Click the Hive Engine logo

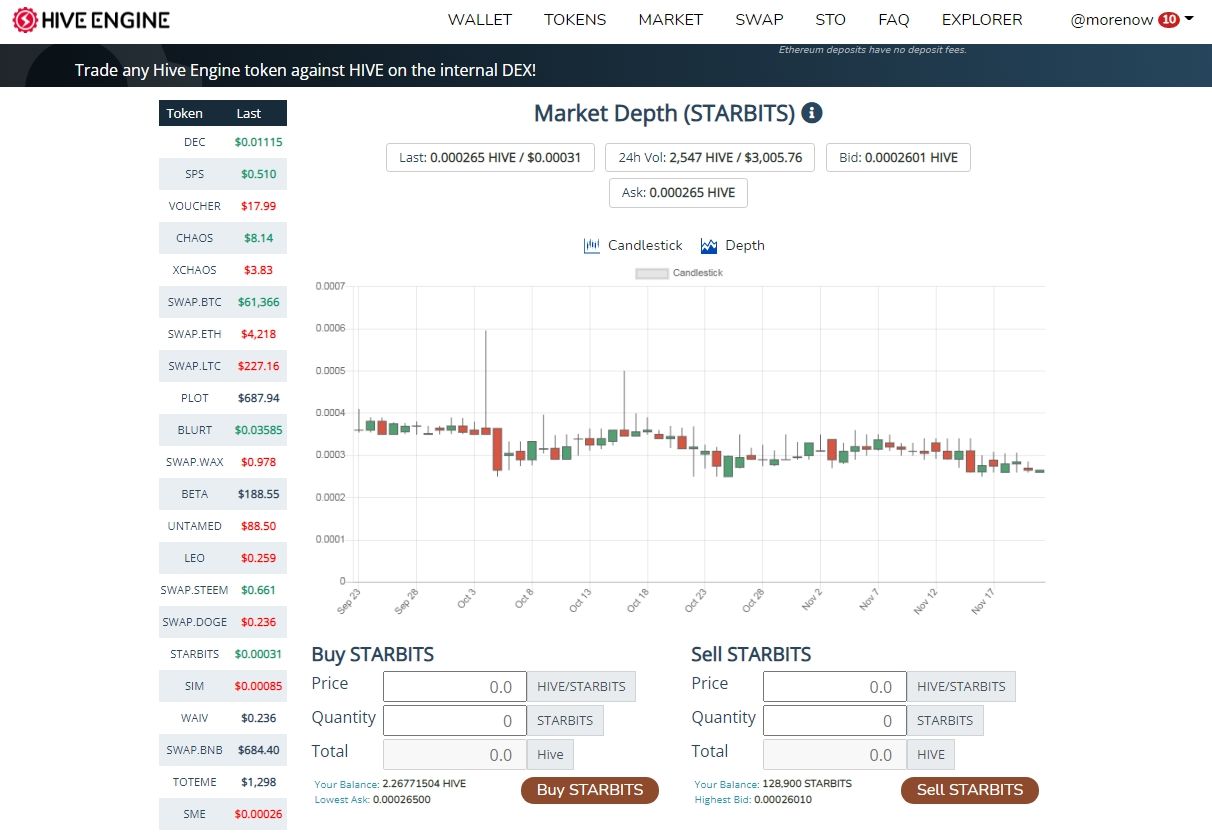point(91,20)
